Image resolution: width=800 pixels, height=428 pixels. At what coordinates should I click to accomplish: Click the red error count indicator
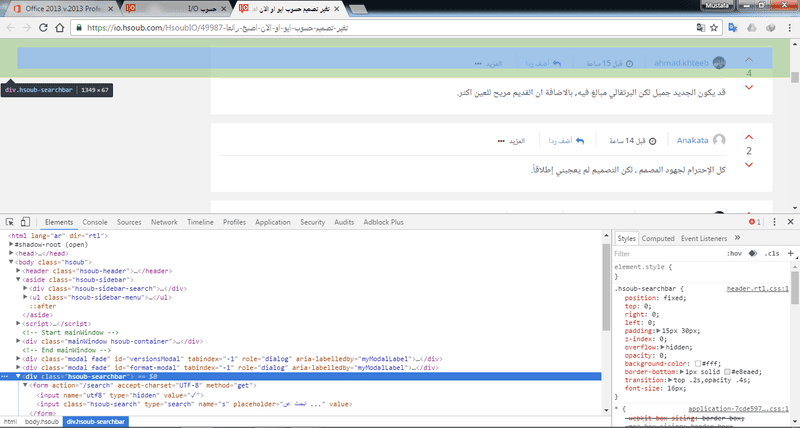point(754,221)
